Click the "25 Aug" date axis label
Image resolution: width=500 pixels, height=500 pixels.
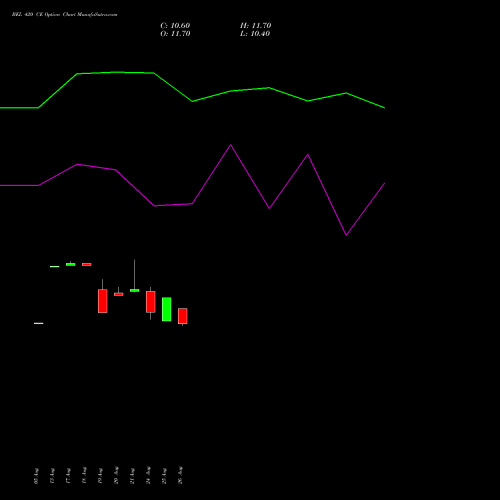(x=164, y=475)
